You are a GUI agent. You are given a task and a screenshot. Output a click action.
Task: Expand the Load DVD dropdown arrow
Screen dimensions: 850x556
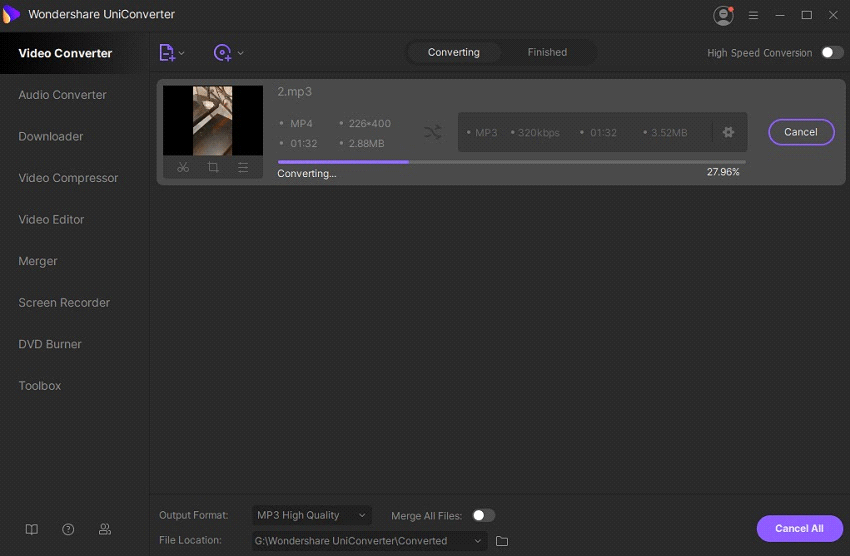pyautogui.click(x=241, y=53)
